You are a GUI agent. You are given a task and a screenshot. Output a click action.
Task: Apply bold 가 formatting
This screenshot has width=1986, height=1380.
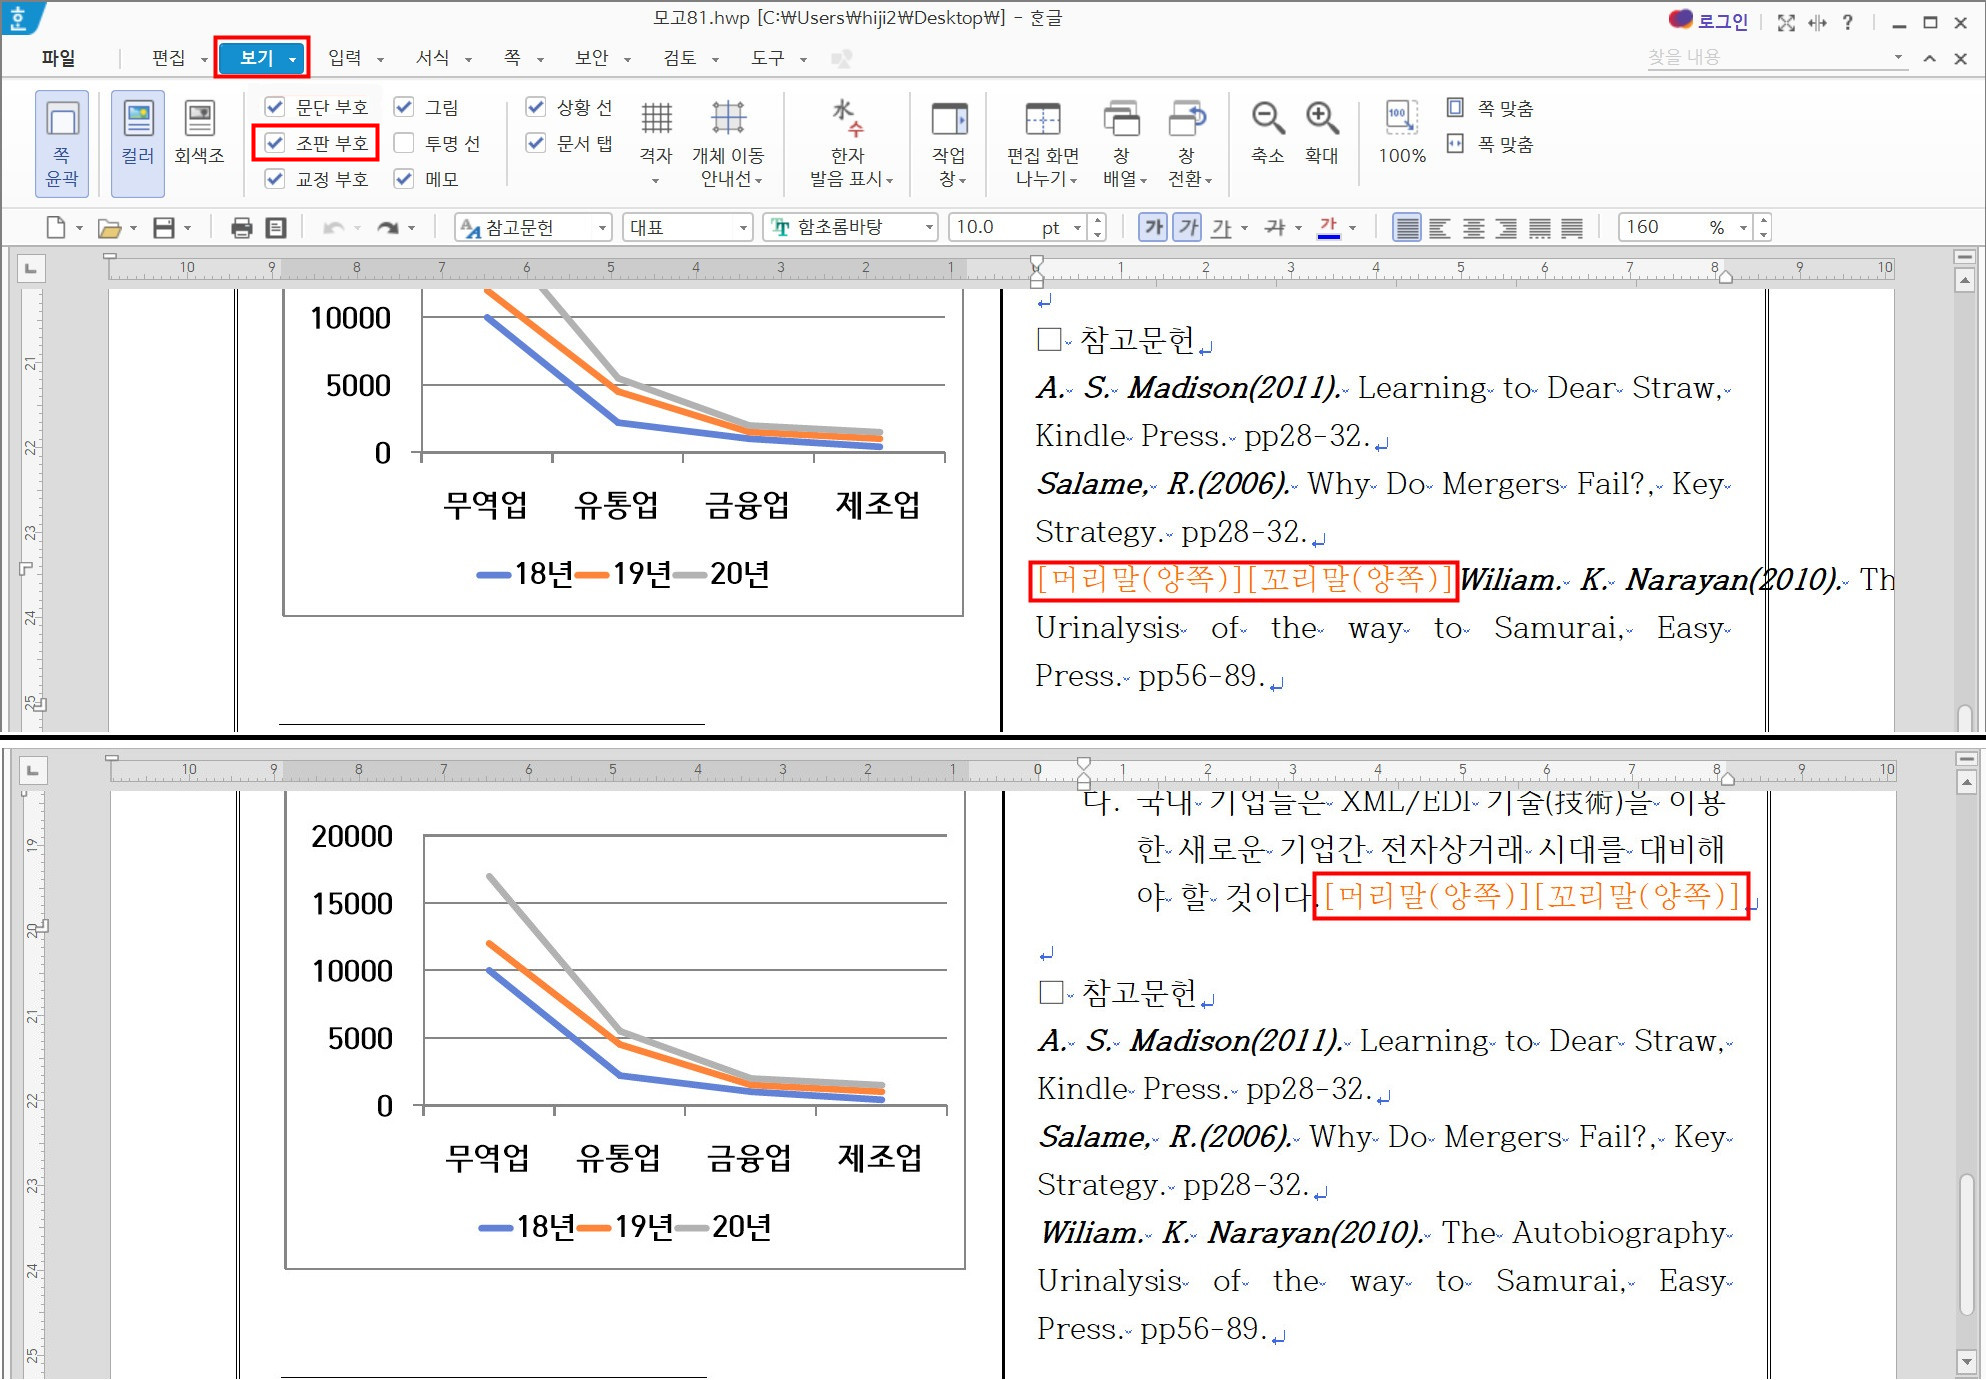tap(1154, 228)
